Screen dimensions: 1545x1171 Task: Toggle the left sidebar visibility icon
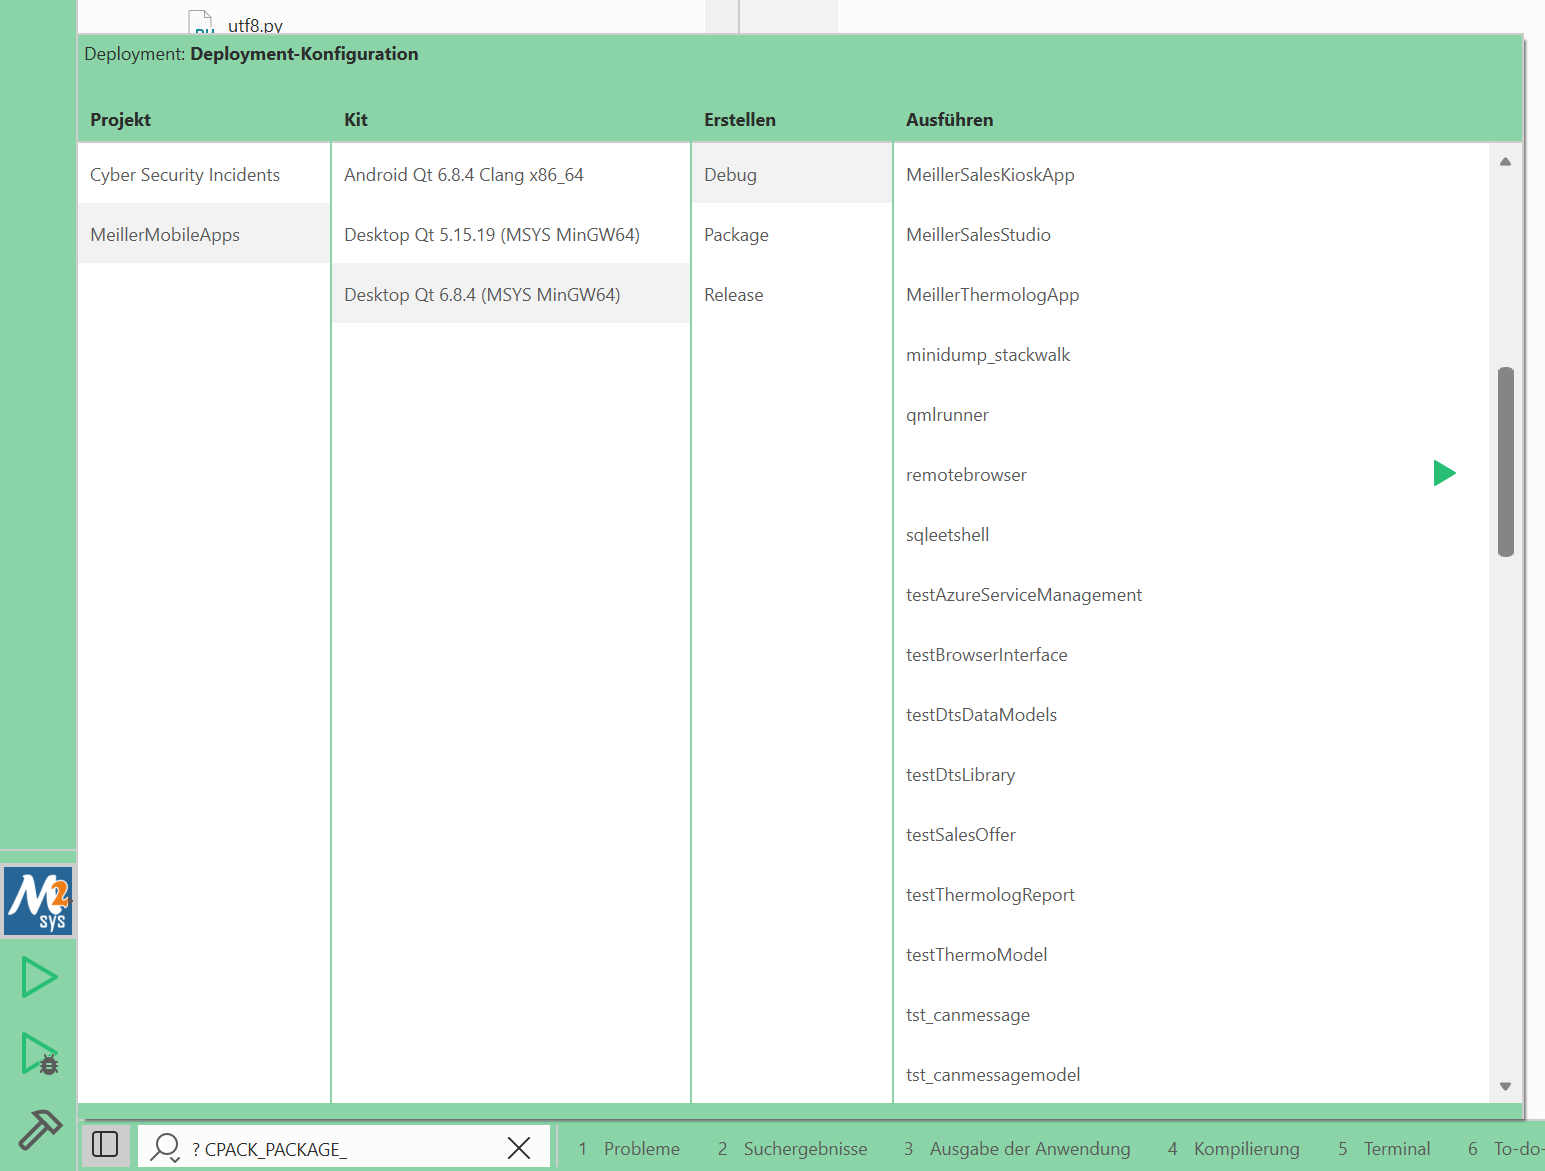[105, 1144]
